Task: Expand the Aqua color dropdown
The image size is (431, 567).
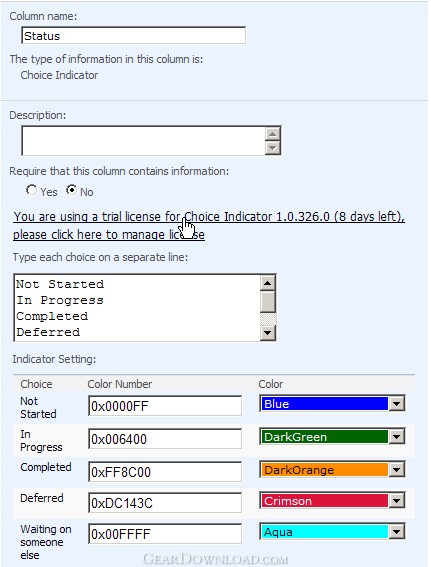Action: [397, 532]
